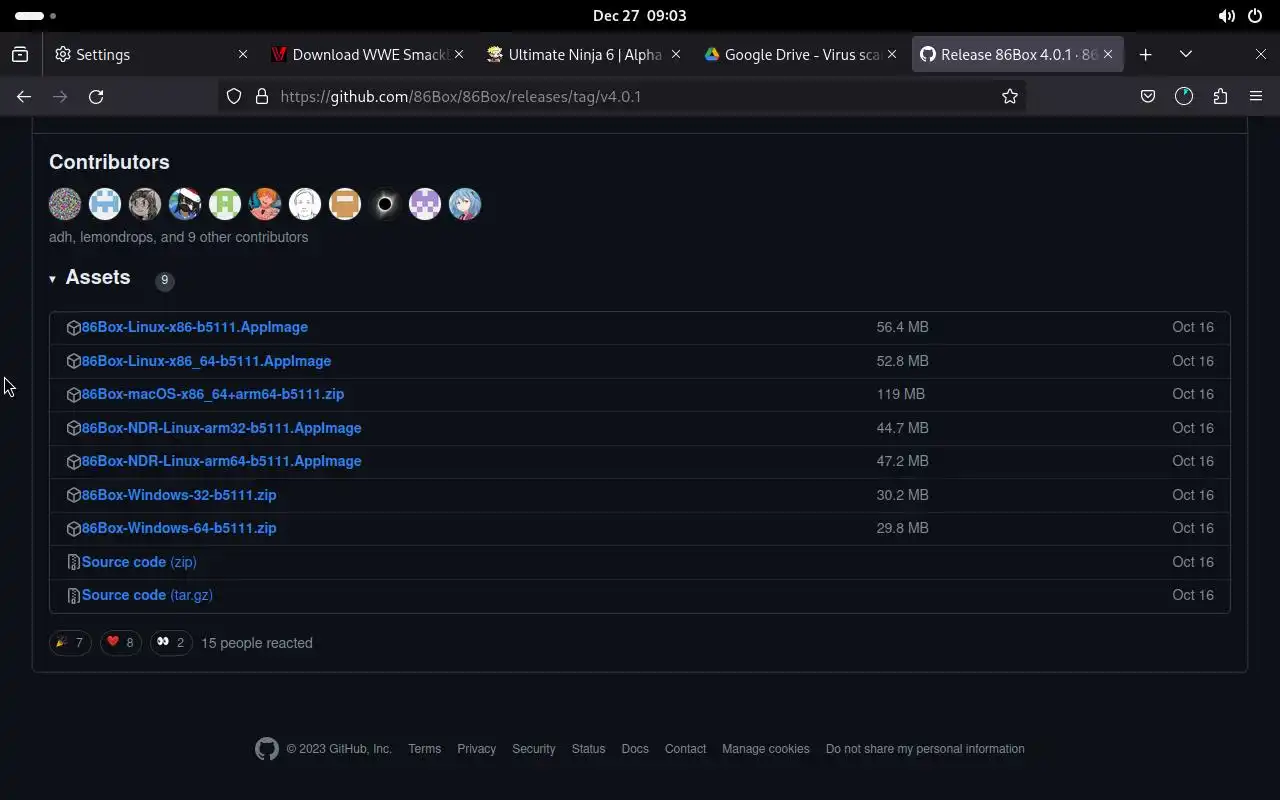This screenshot has width=1280, height=800.
Task: Select the Release 86Box 4.0.1 tab
Action: 1016,54
